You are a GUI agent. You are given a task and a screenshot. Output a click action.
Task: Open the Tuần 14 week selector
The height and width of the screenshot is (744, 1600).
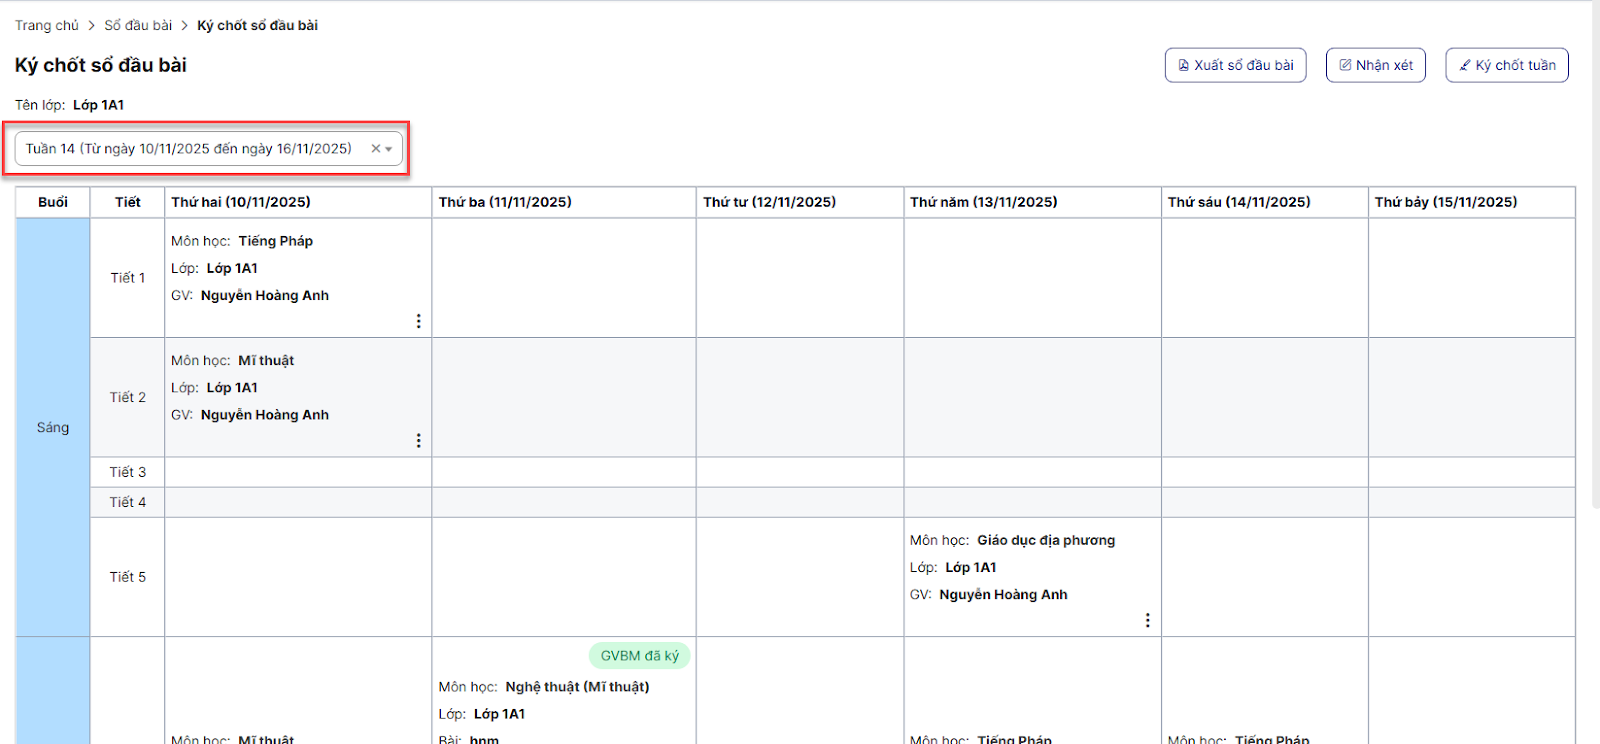(x=190, y=149)
